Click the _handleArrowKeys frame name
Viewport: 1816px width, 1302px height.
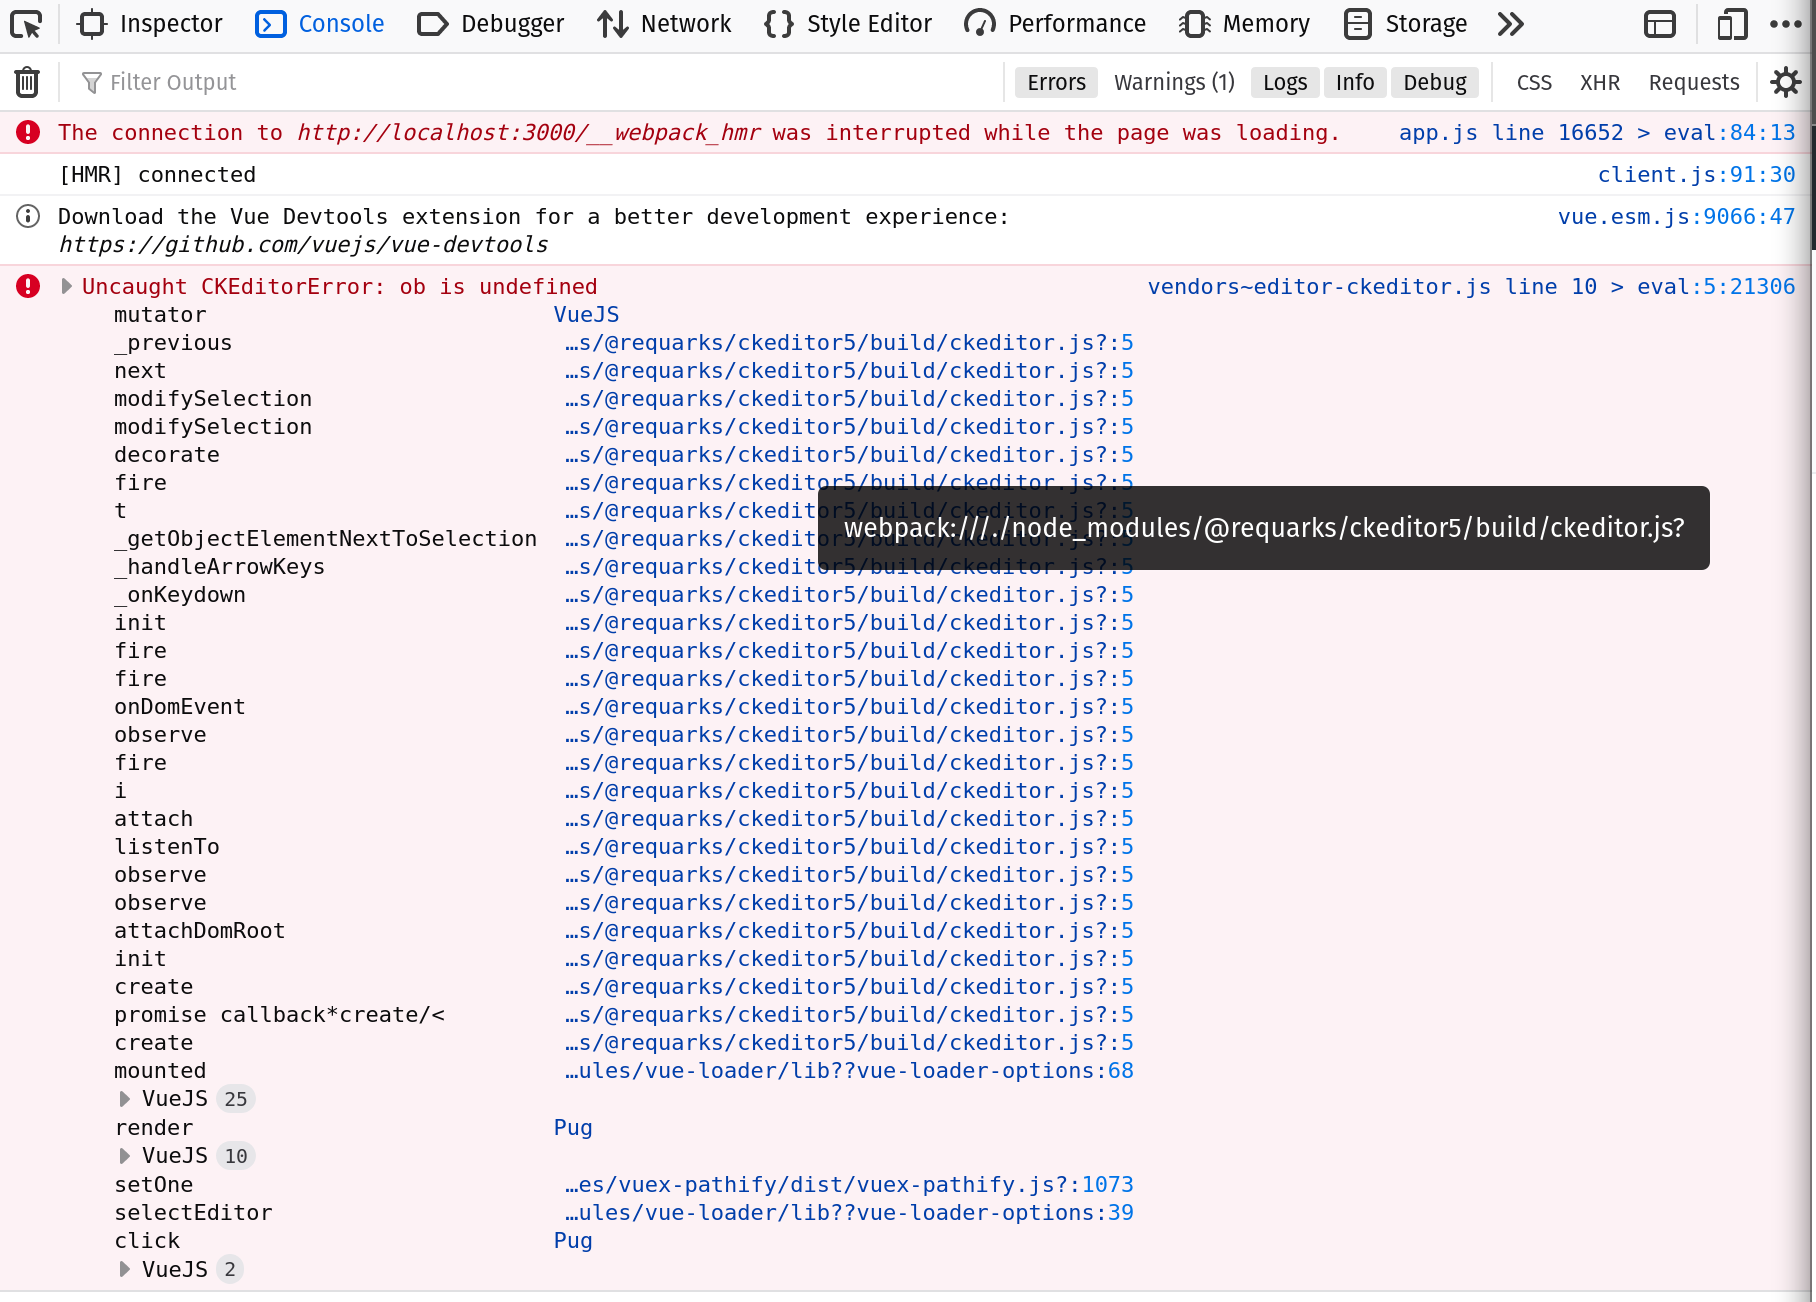coord(219,566)
